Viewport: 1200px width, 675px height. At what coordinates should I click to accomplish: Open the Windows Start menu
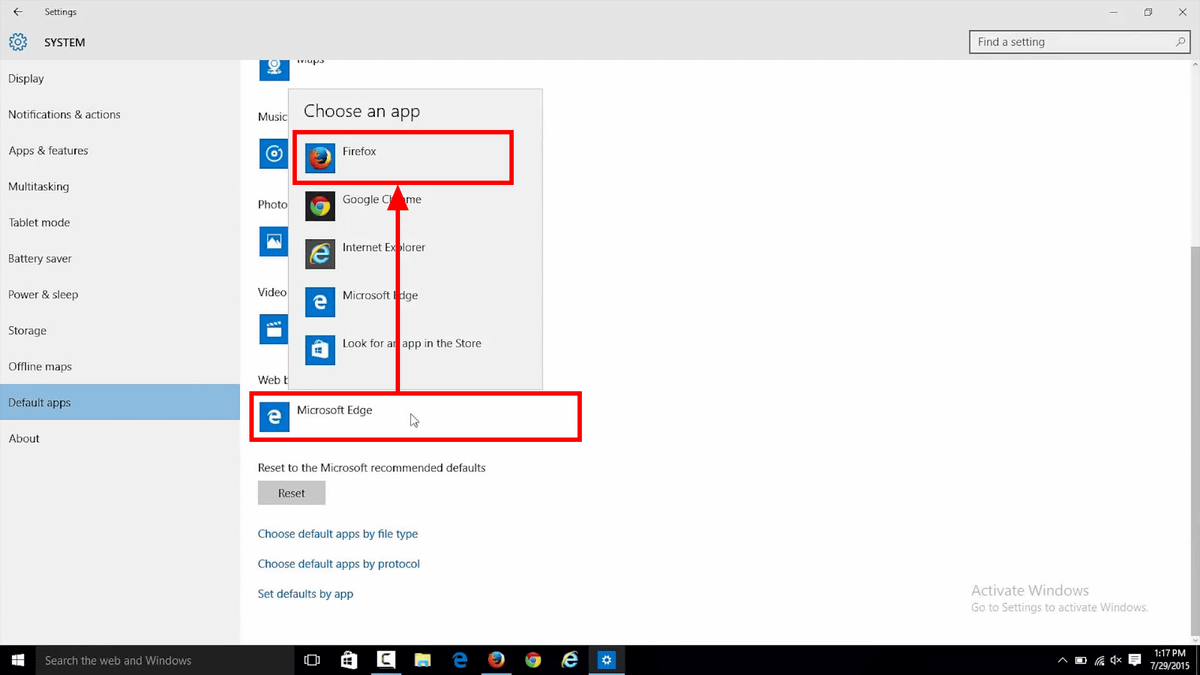point(17,660)
